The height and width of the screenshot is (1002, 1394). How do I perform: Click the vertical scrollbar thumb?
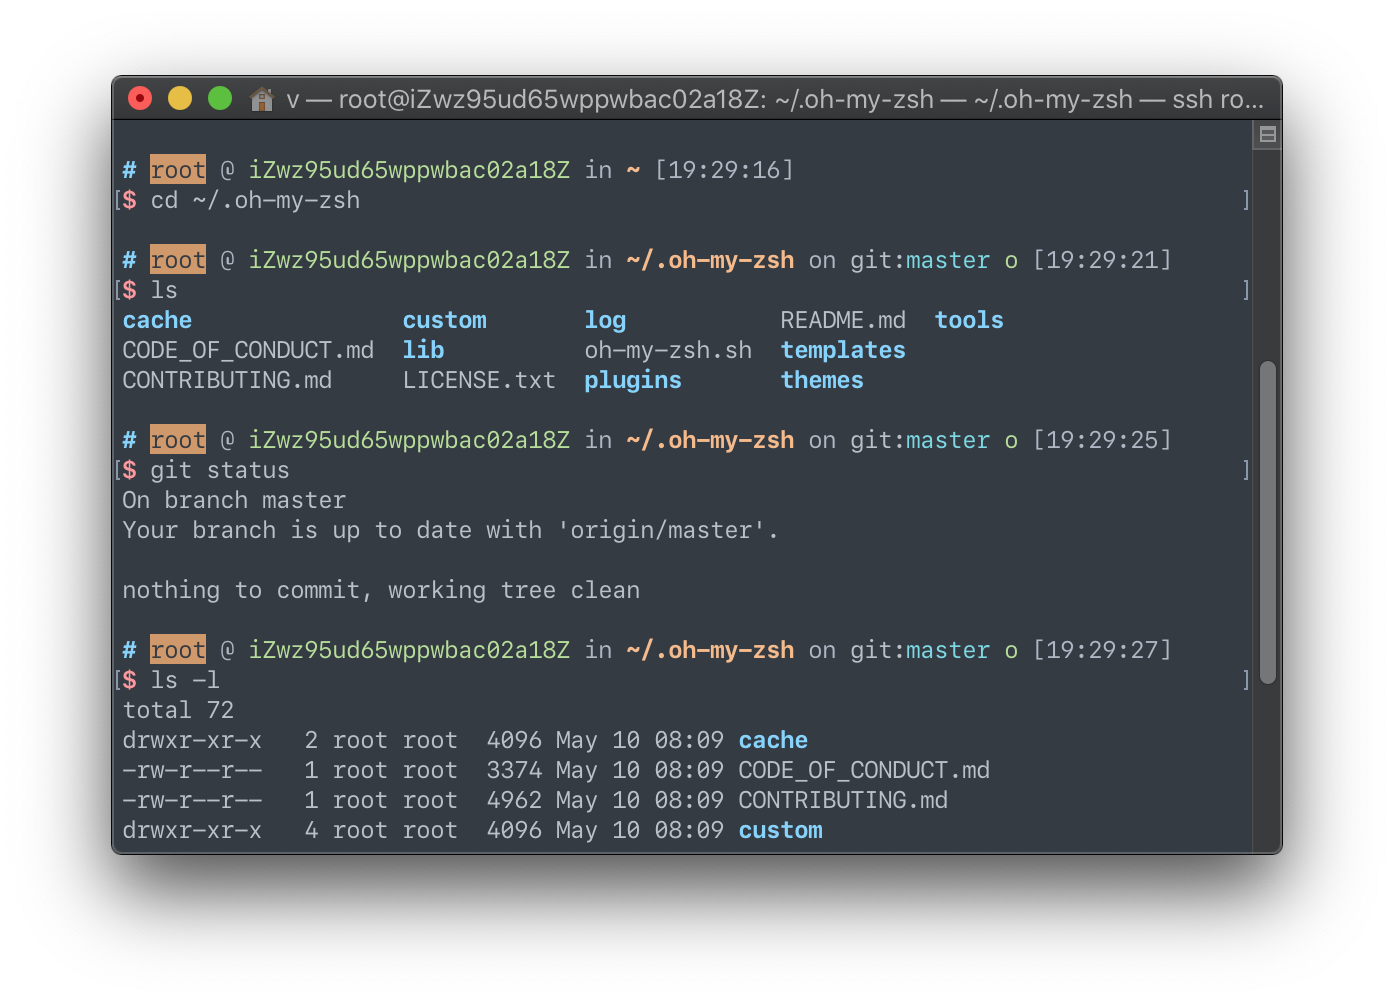coord(1267,520)
